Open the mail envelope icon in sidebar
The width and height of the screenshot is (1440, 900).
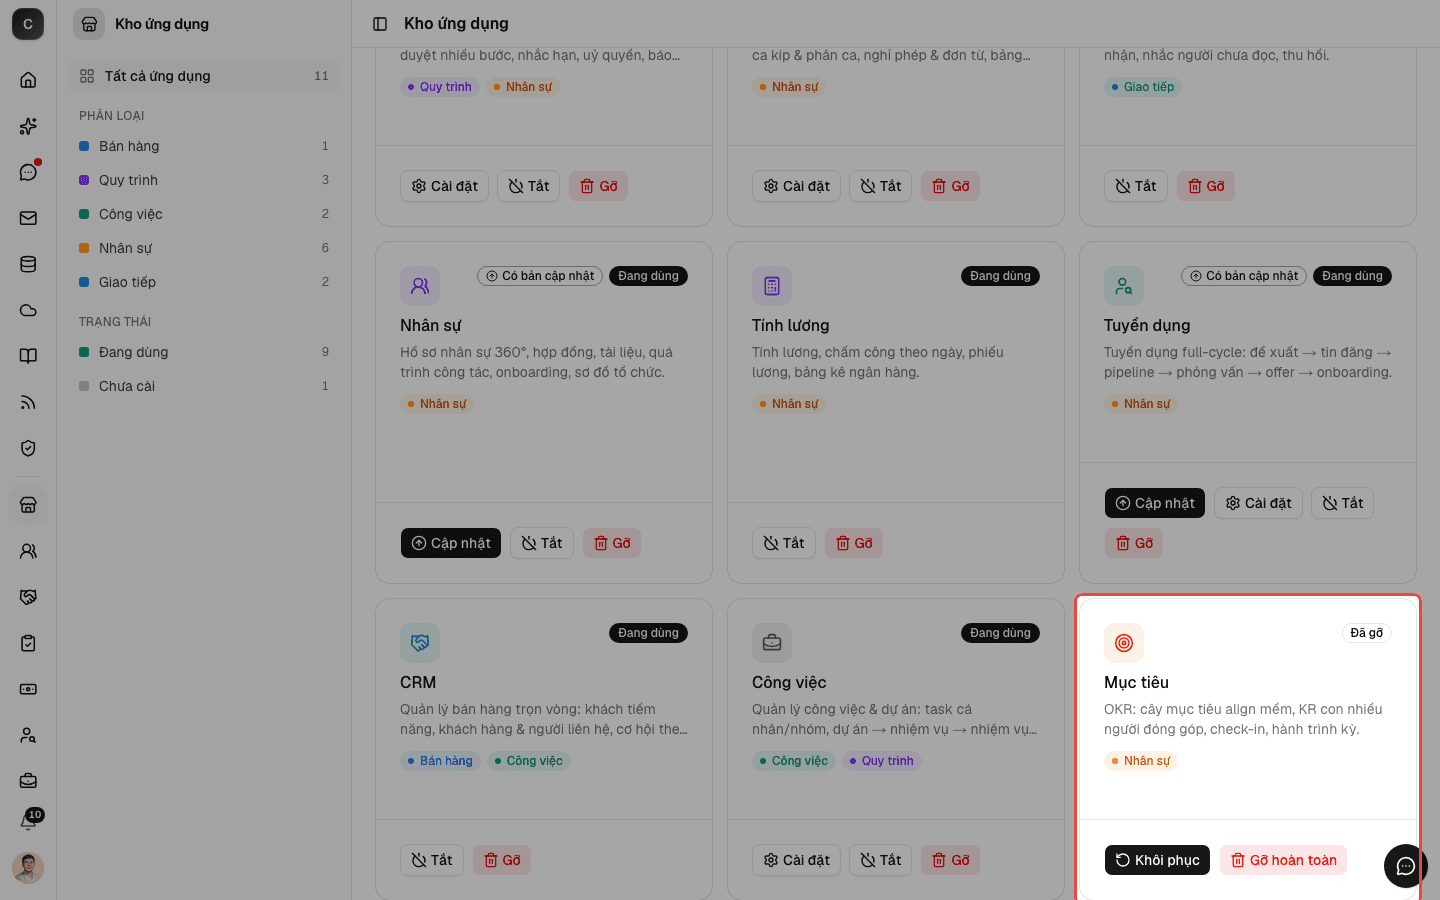click(x=28, y=218)
